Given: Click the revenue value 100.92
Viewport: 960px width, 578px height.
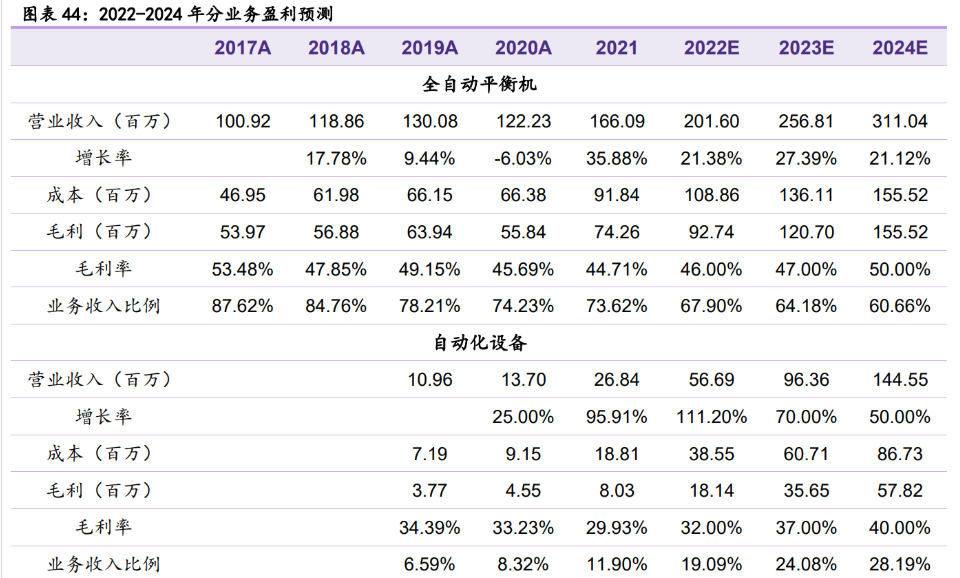Looking at the screenshot, I should 243,121.
